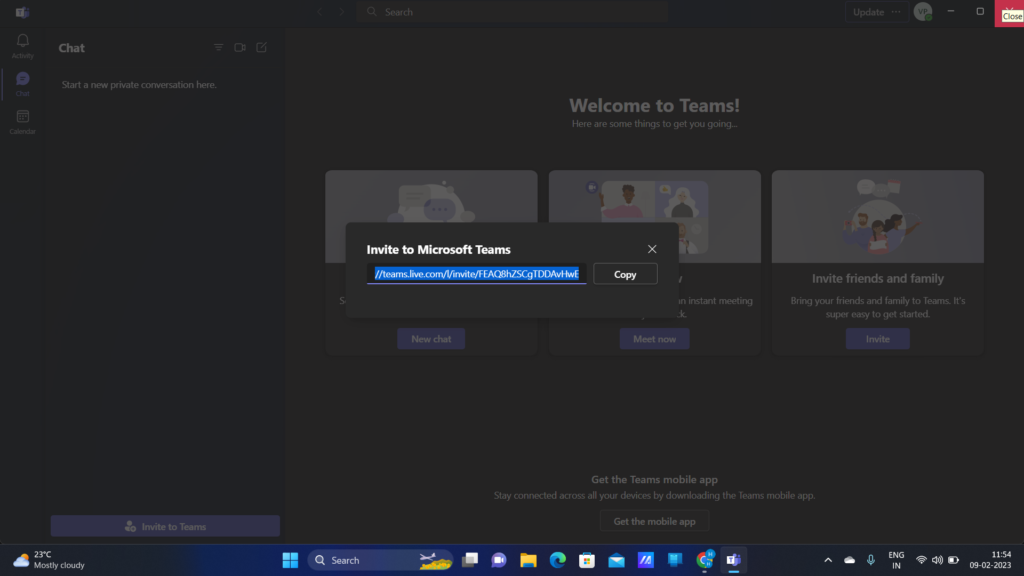Select the Chat icon in the left rail
The height and width of the screenshot is (576, 1024).
pos(22,84)
